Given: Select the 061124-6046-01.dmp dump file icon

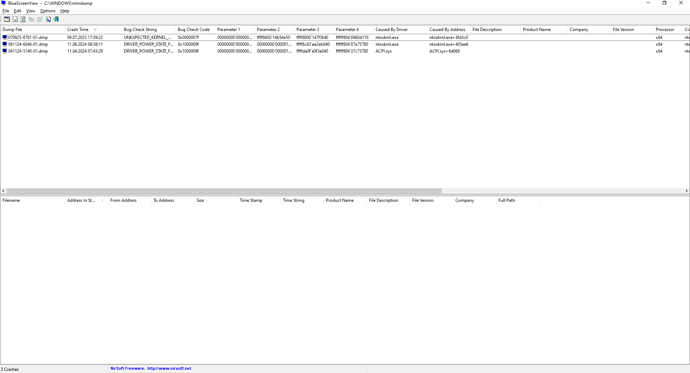Looking at the screenshot, I should [5, 44].
